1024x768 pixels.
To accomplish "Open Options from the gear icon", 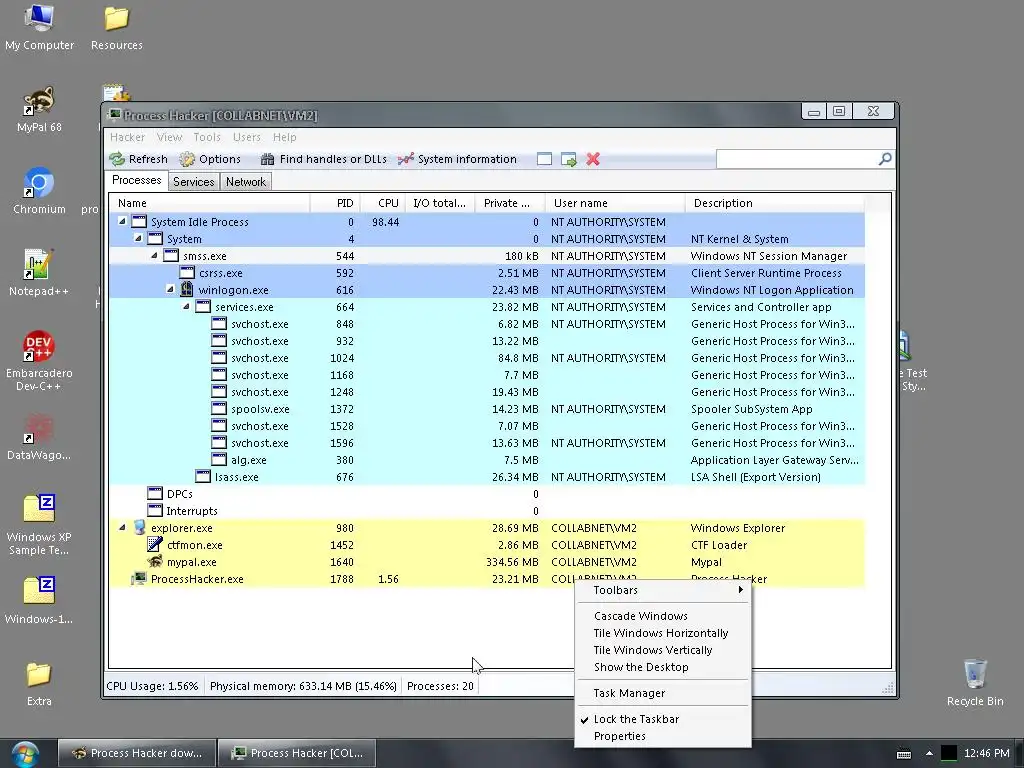I will [x=187, y=159].
